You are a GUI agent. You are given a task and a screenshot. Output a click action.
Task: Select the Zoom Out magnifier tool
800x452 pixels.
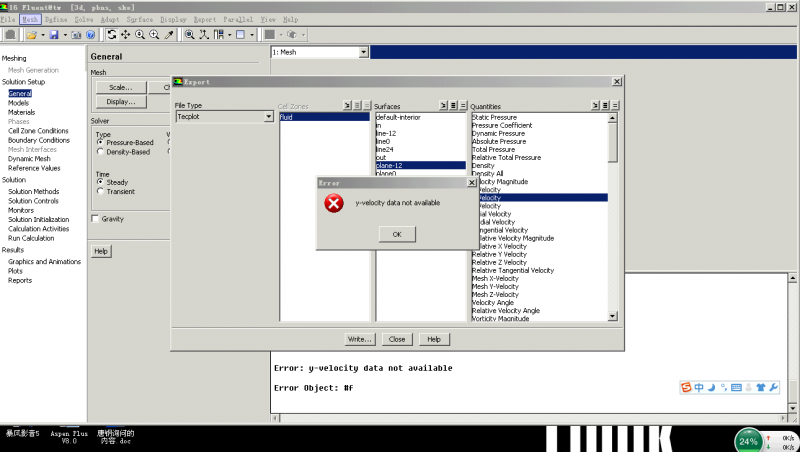(x=154, y=35)
